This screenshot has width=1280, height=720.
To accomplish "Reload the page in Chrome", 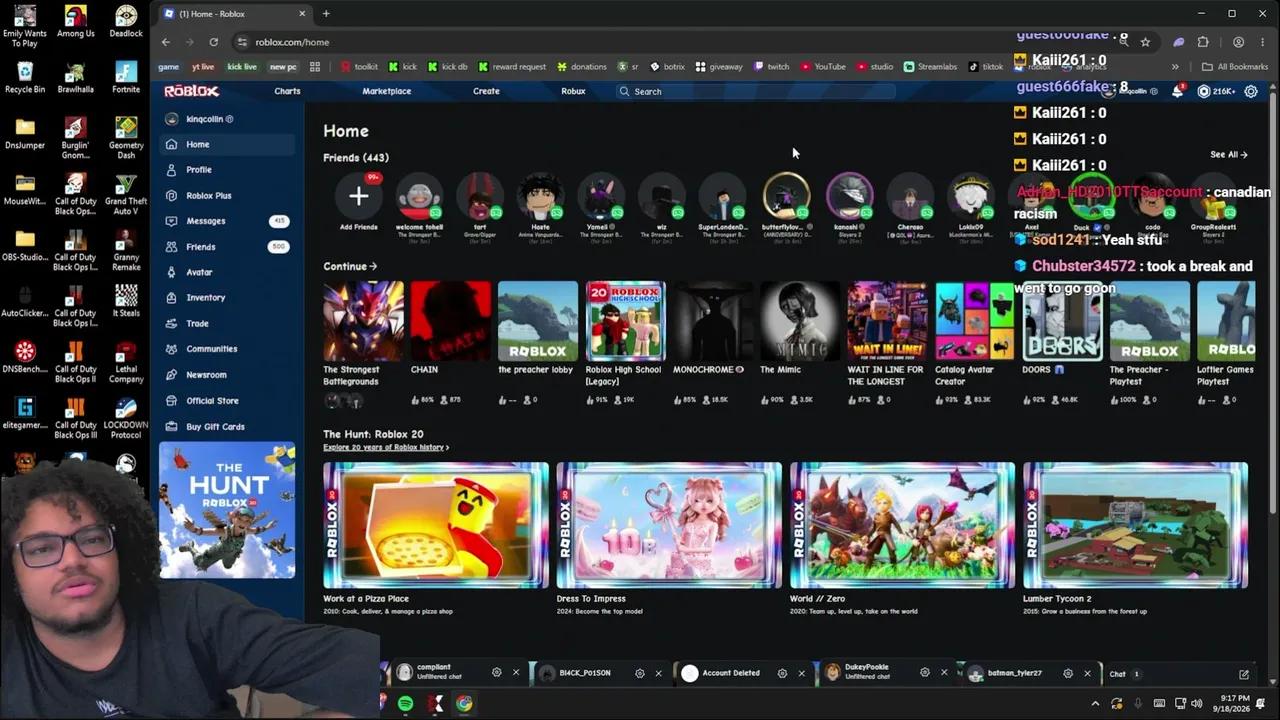I will (x=213, y=42).
